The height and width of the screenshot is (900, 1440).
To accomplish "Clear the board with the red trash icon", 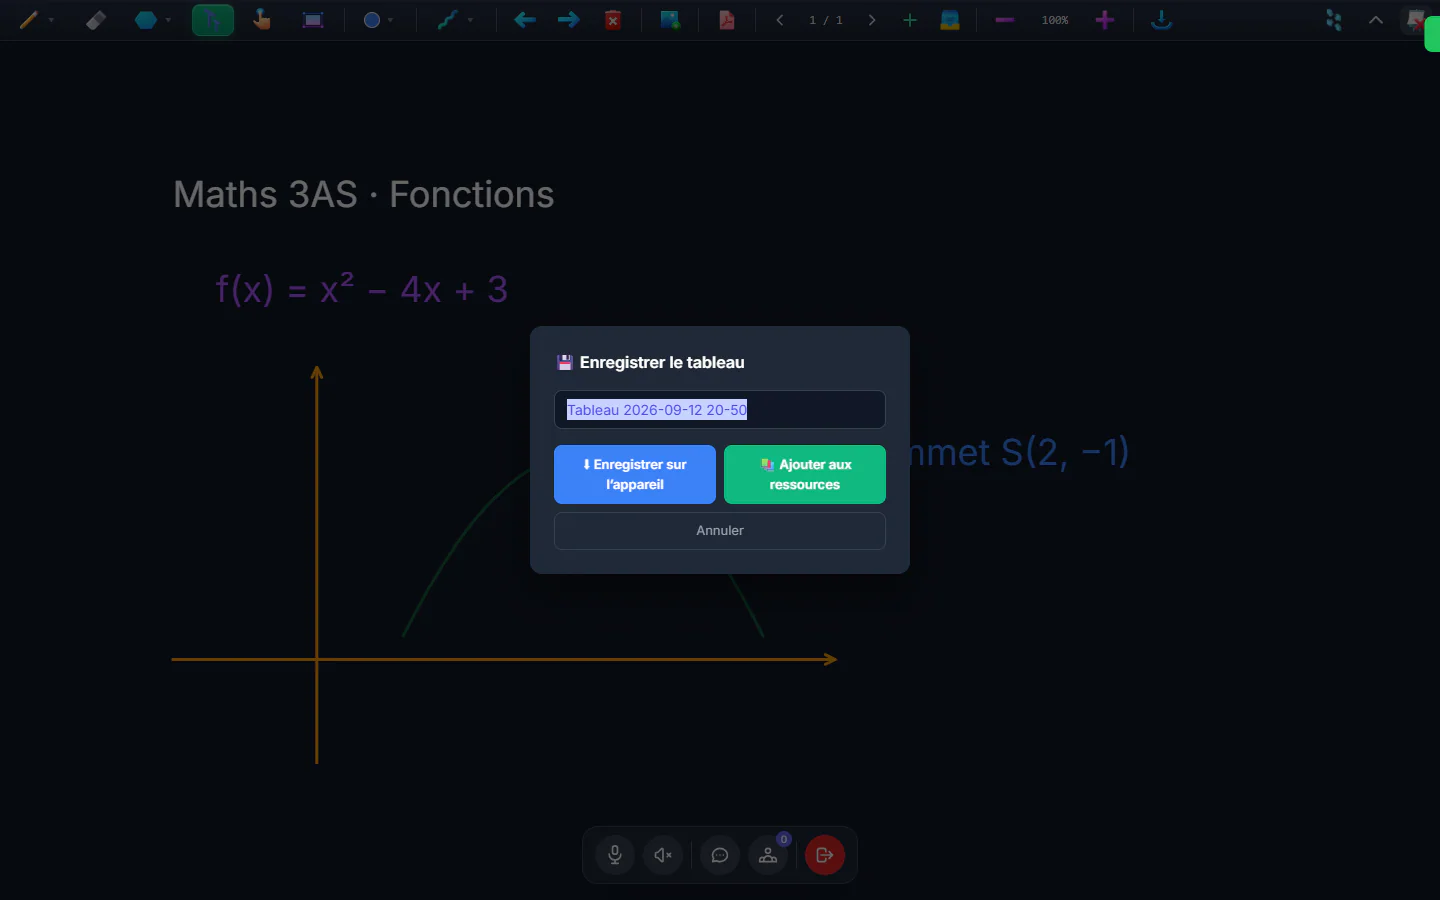I will pyautogui.click(x=614, y=20).
